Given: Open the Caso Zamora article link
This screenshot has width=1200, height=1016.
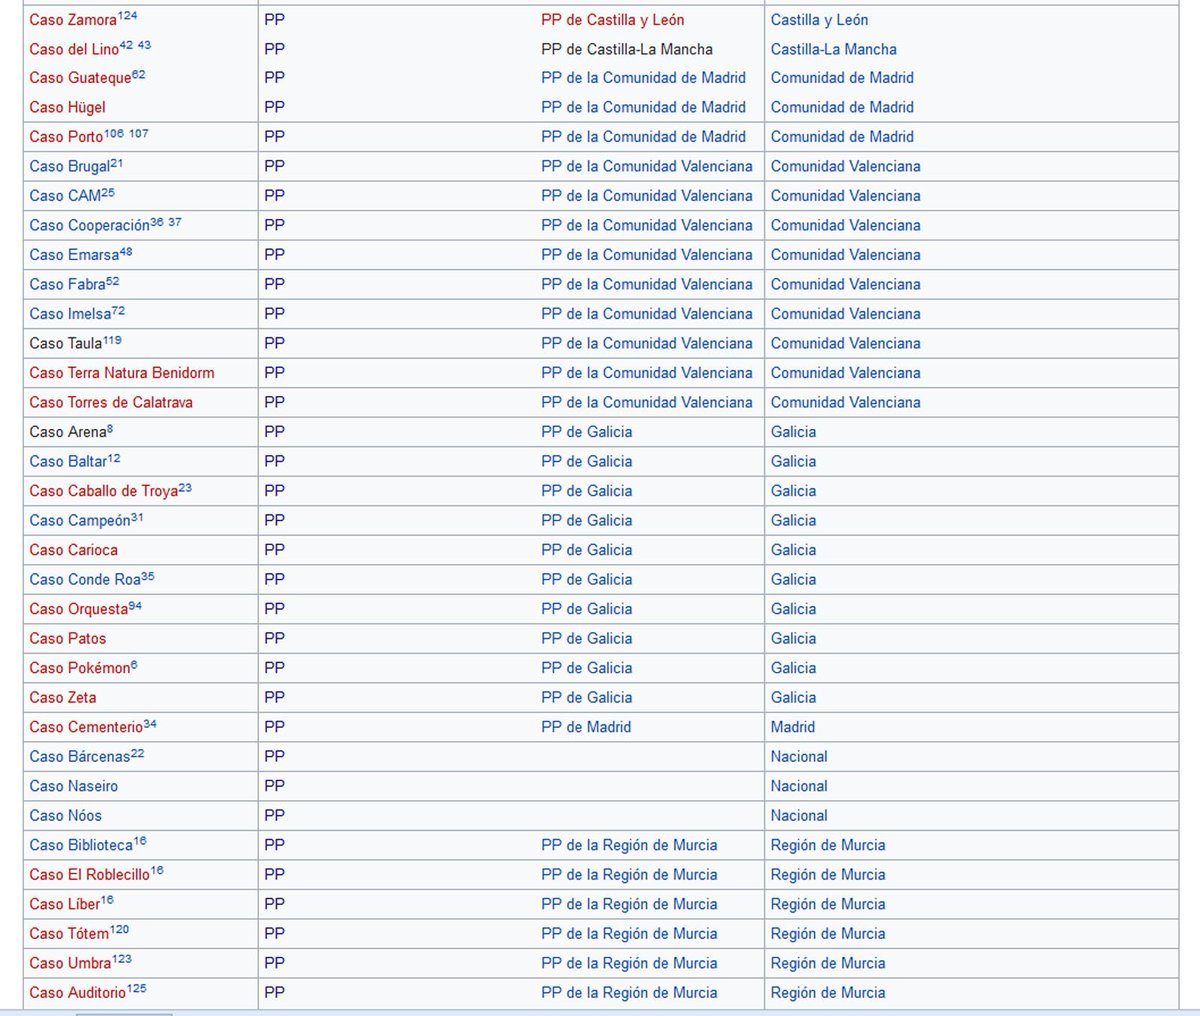Looking at the screenshot, I should click(73, 20).
